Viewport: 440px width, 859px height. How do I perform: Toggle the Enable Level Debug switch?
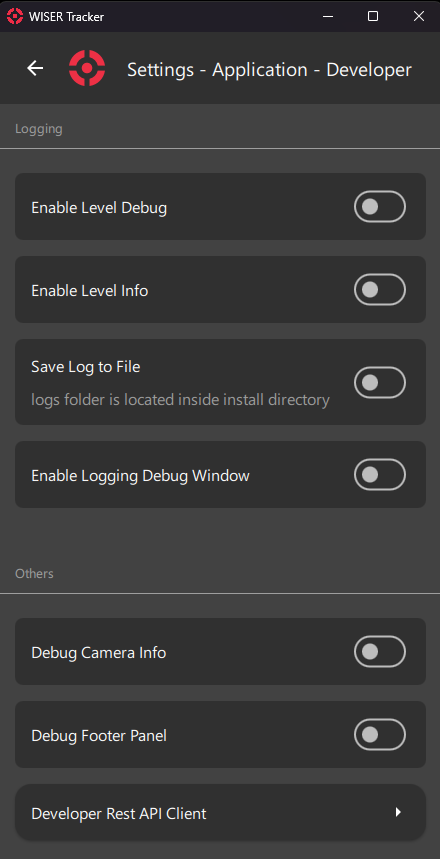pyautogui.click(x=380, y=207)
